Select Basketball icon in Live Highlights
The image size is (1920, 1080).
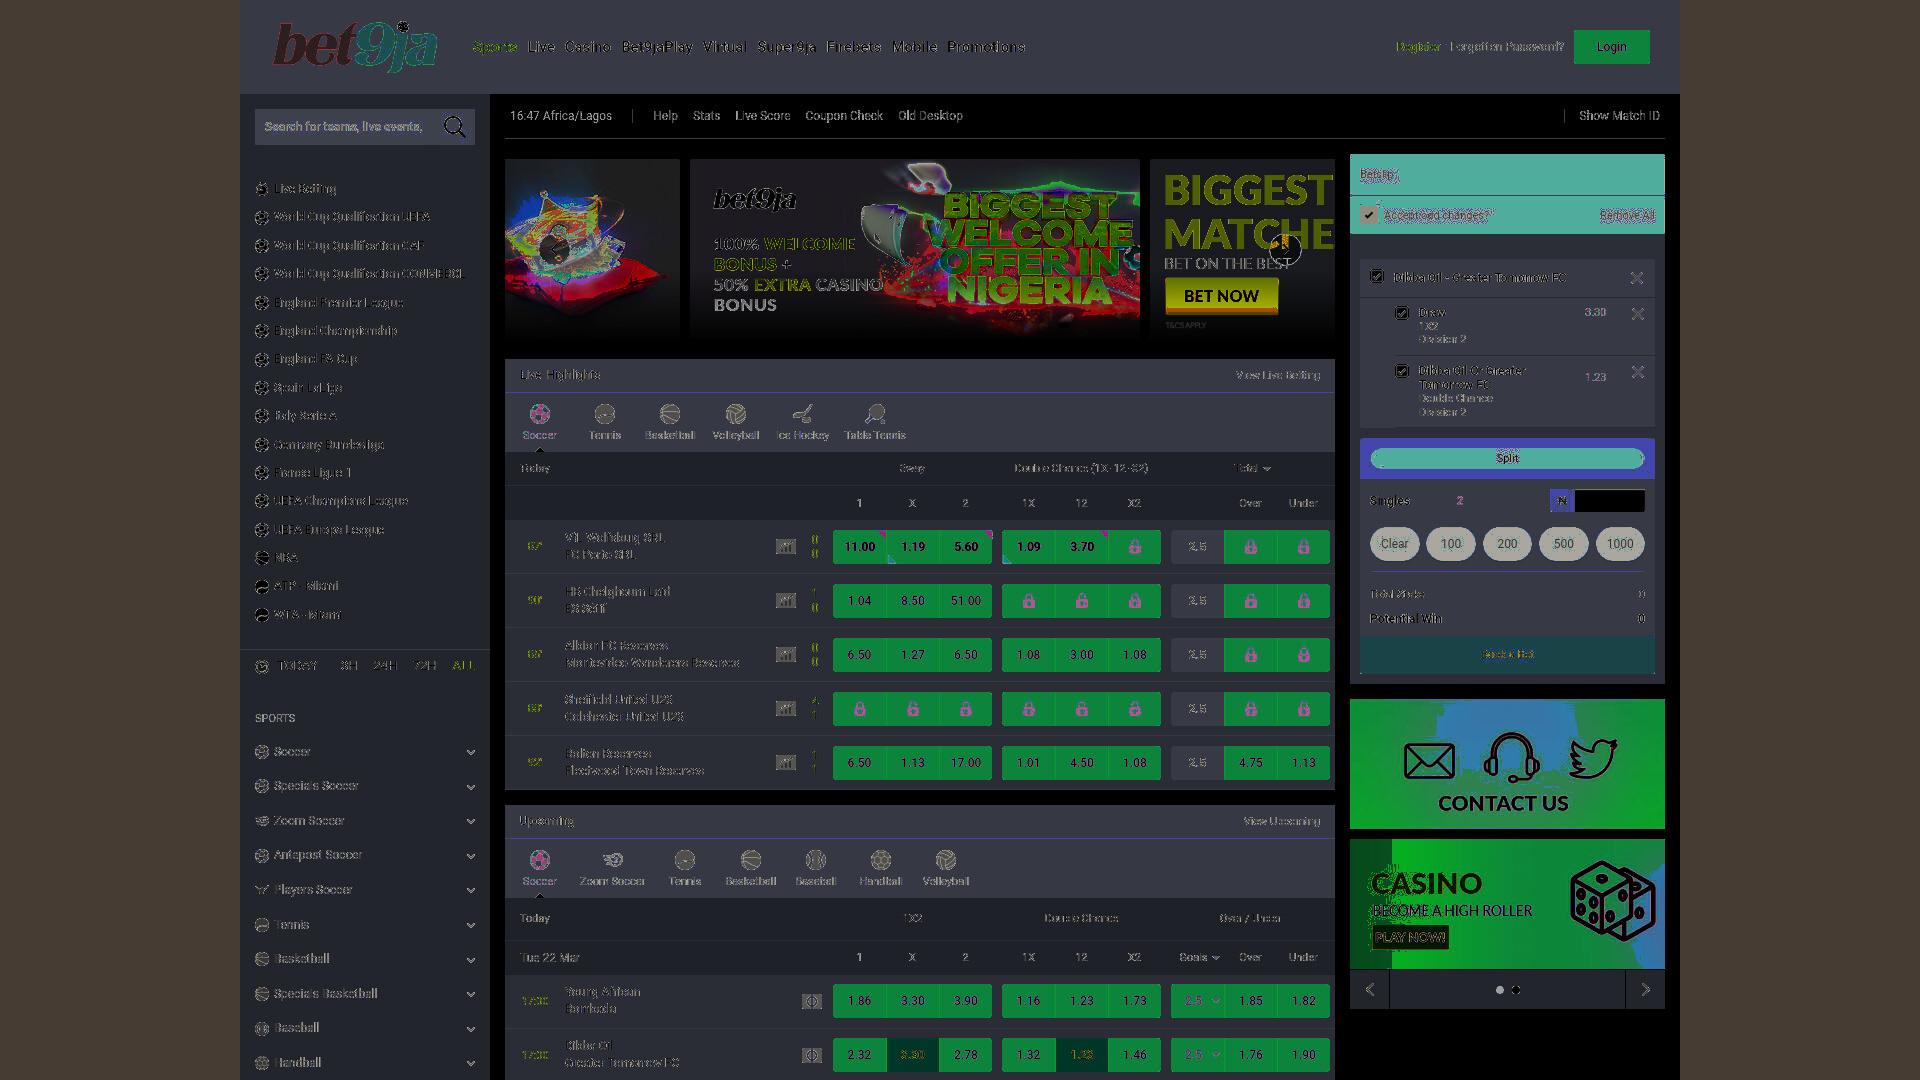pyautogui.click(x=670, y=414)
